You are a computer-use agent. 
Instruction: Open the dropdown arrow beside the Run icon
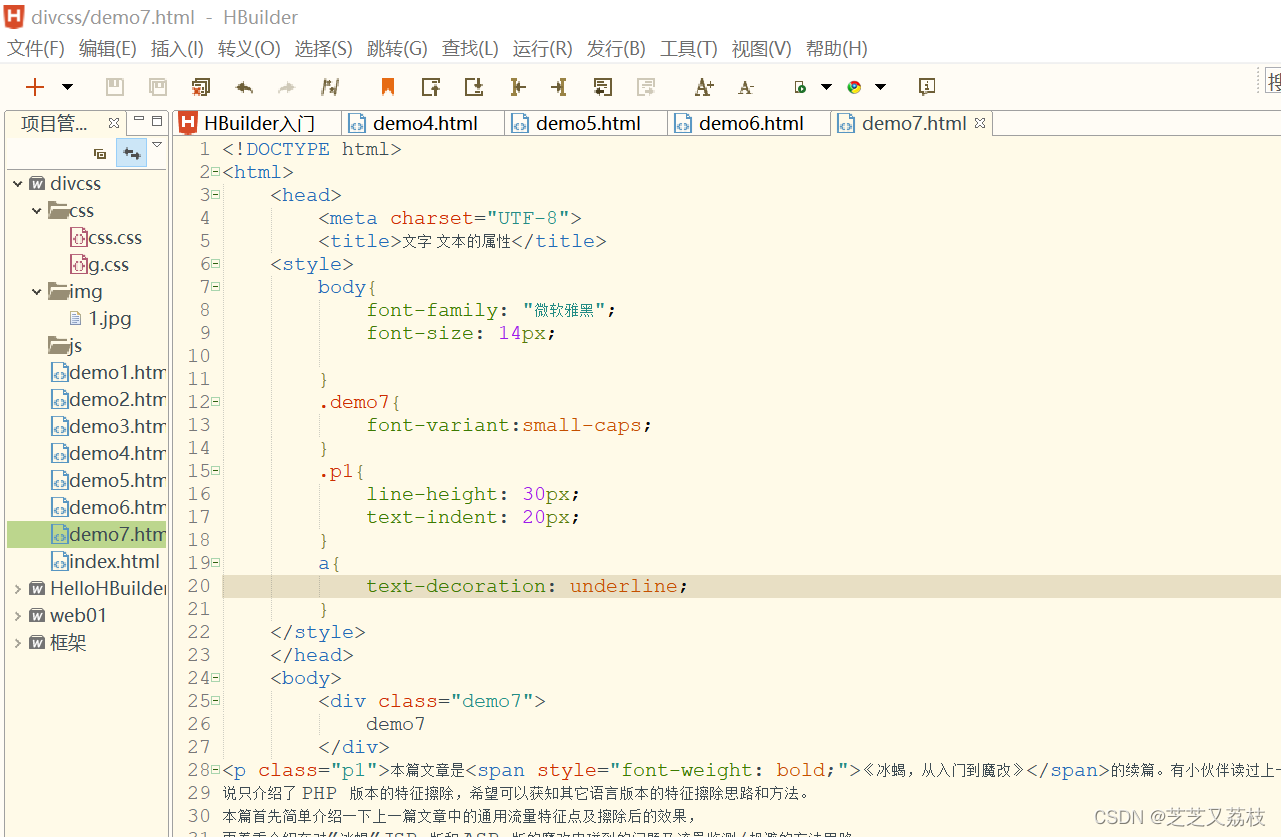(826, 87)
